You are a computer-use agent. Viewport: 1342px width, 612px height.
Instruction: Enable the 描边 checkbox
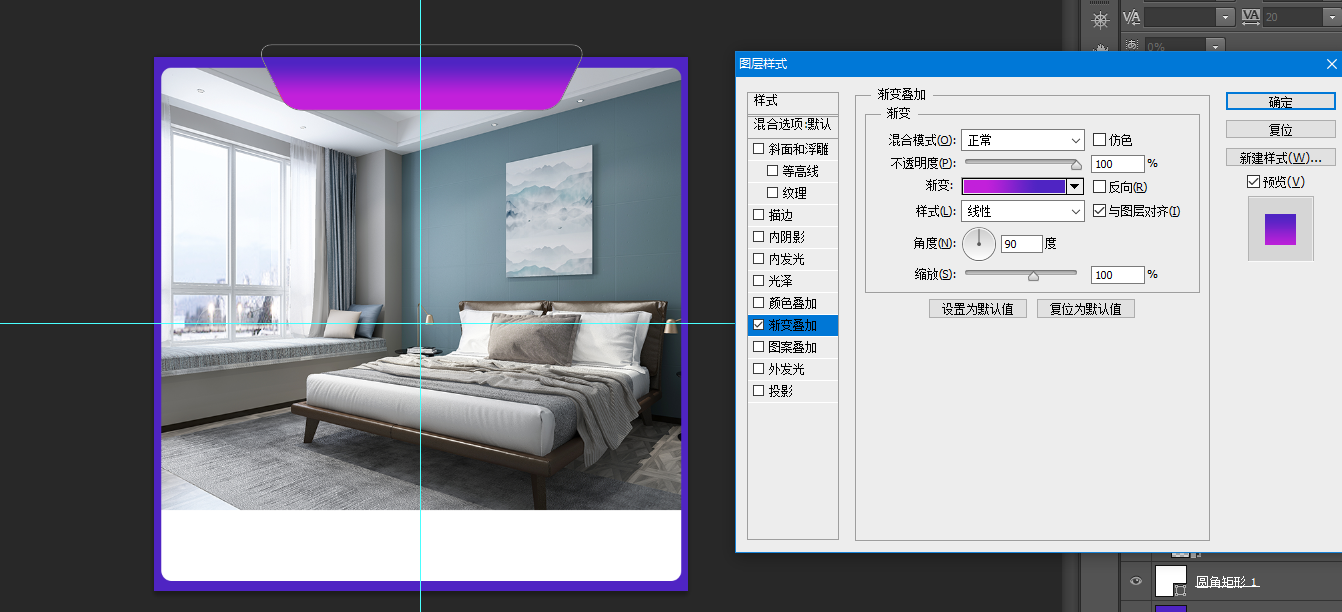click(x=758, y=215)
